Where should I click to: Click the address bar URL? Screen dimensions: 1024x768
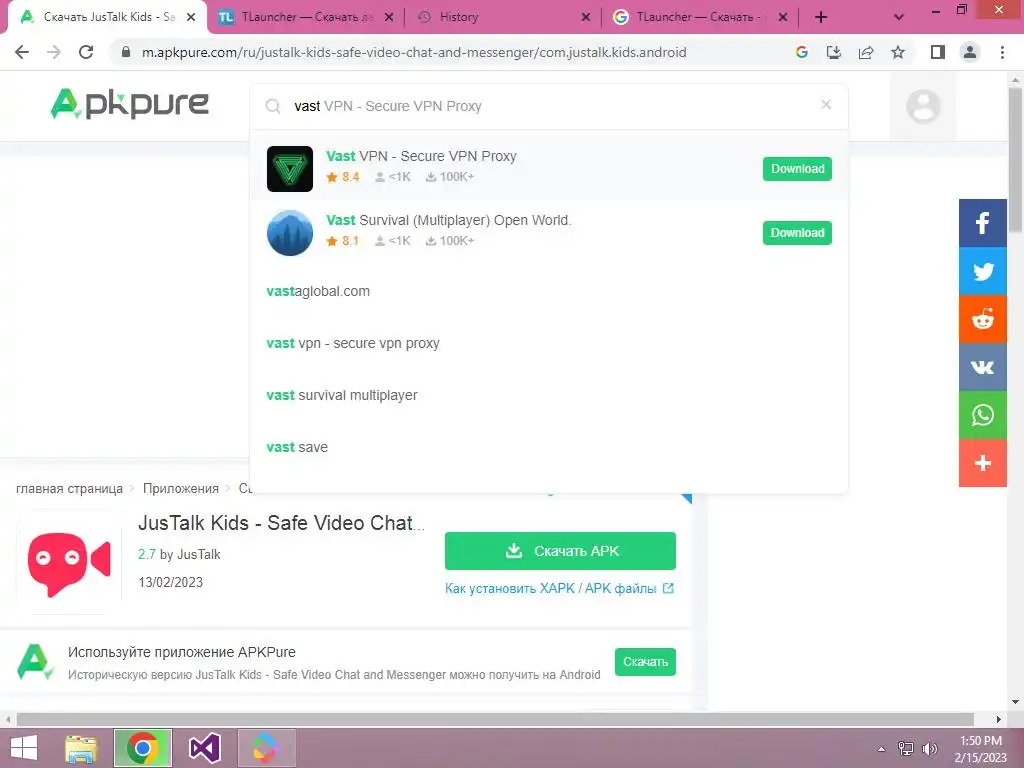(414, 52)
